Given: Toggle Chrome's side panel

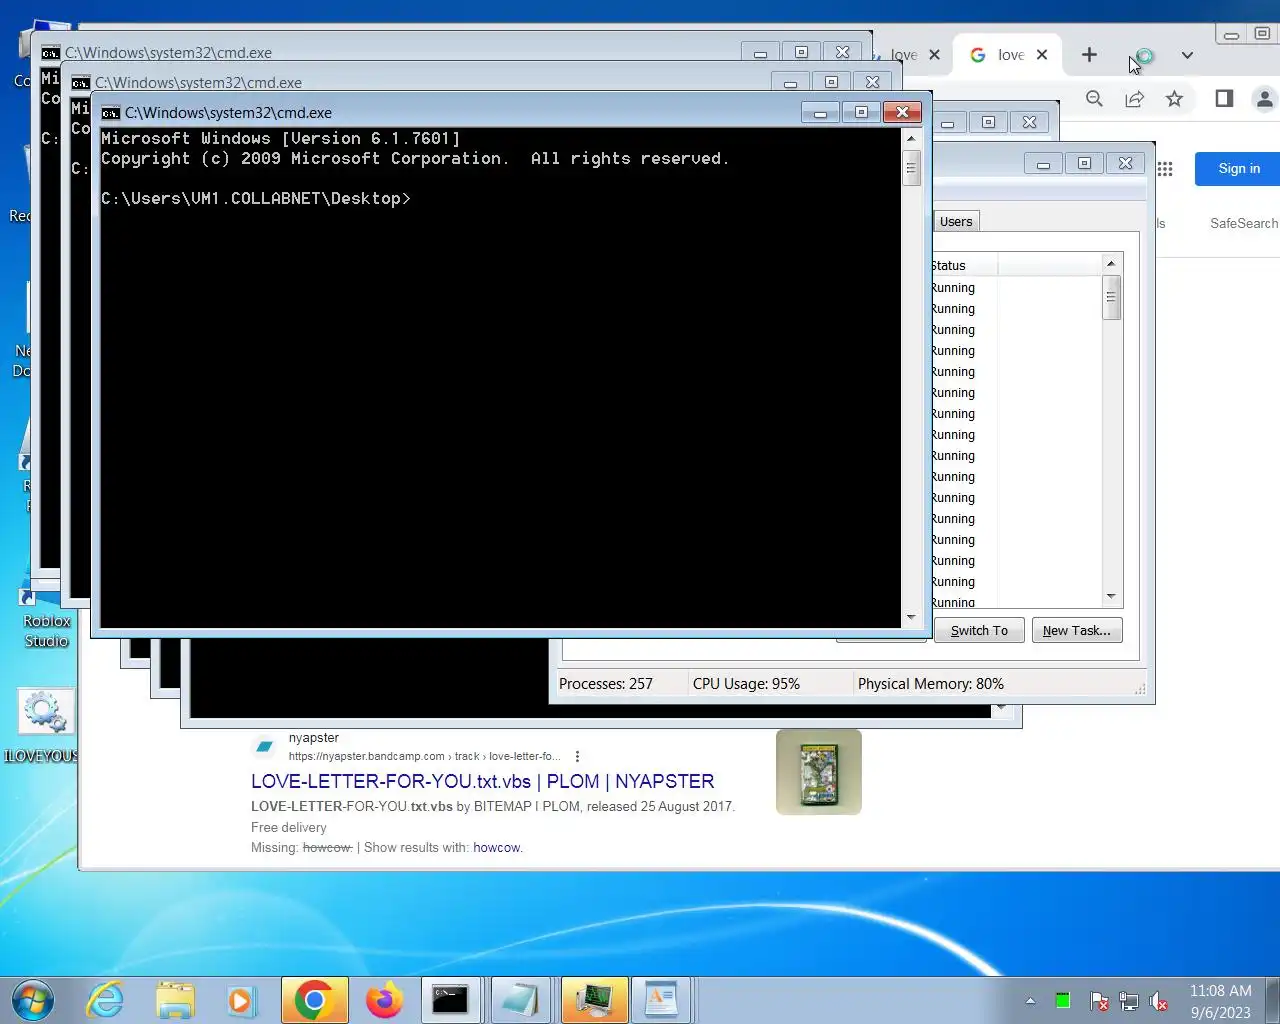Looking at the screenshot, I should [1224, 98].
